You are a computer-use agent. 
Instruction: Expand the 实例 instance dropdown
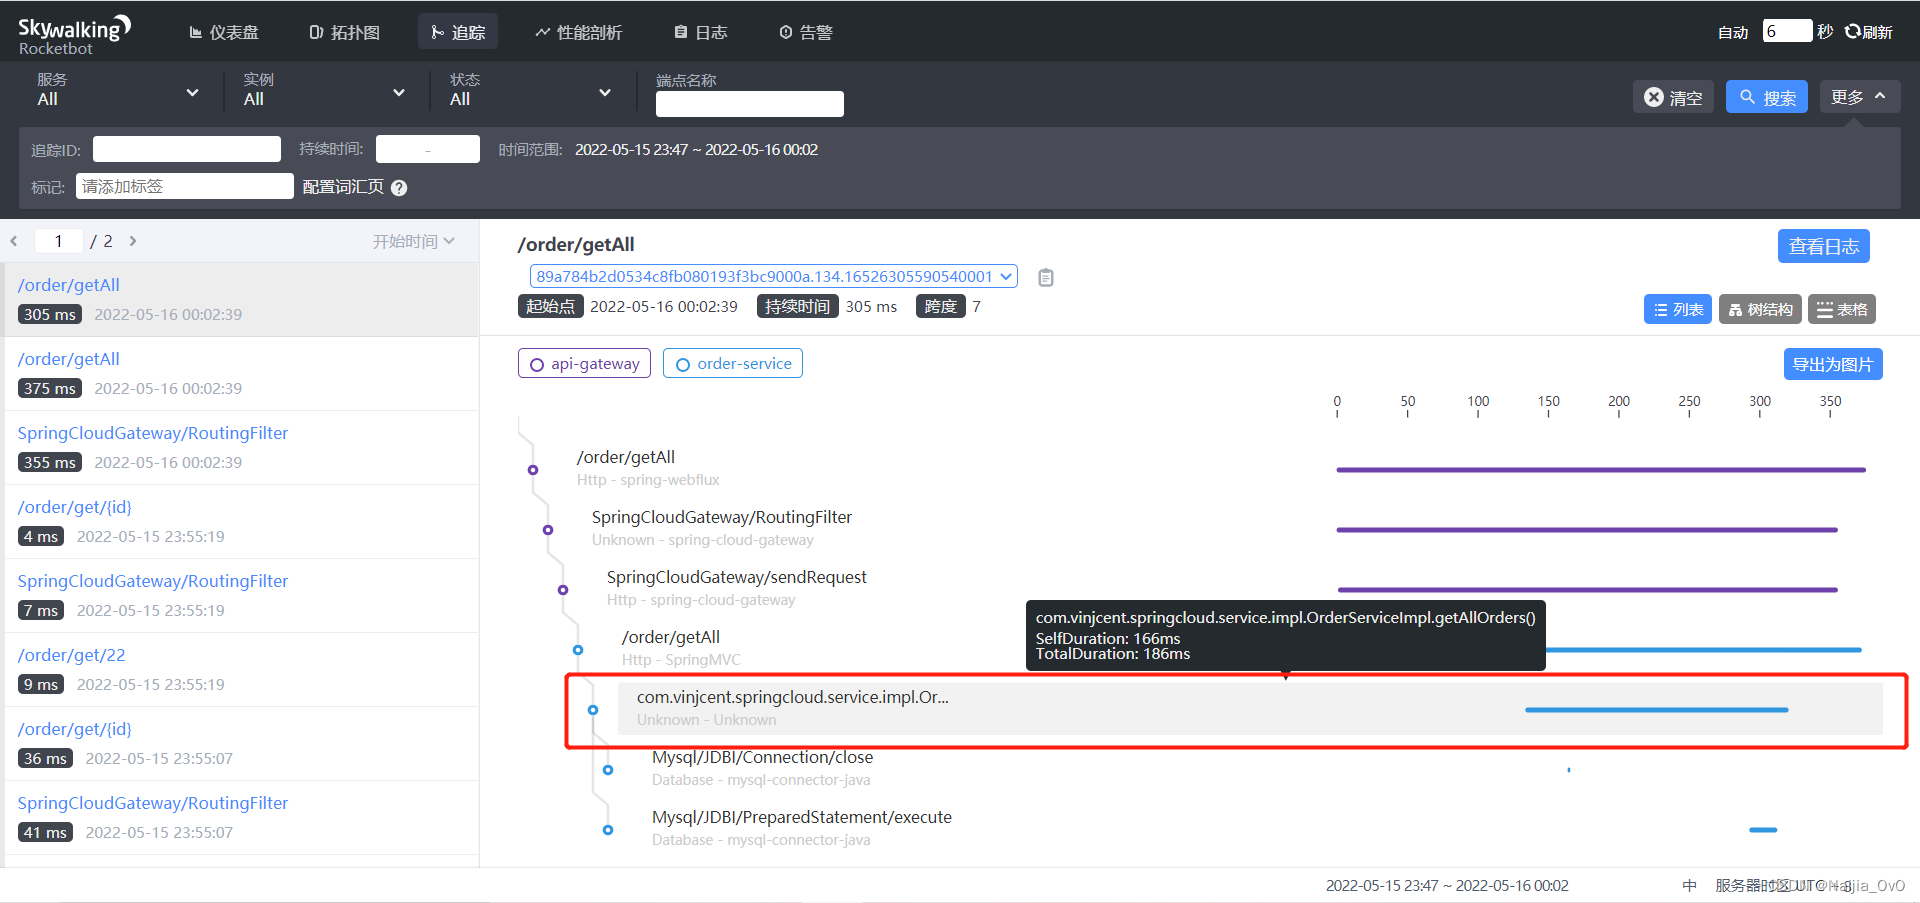pos(324,91)
